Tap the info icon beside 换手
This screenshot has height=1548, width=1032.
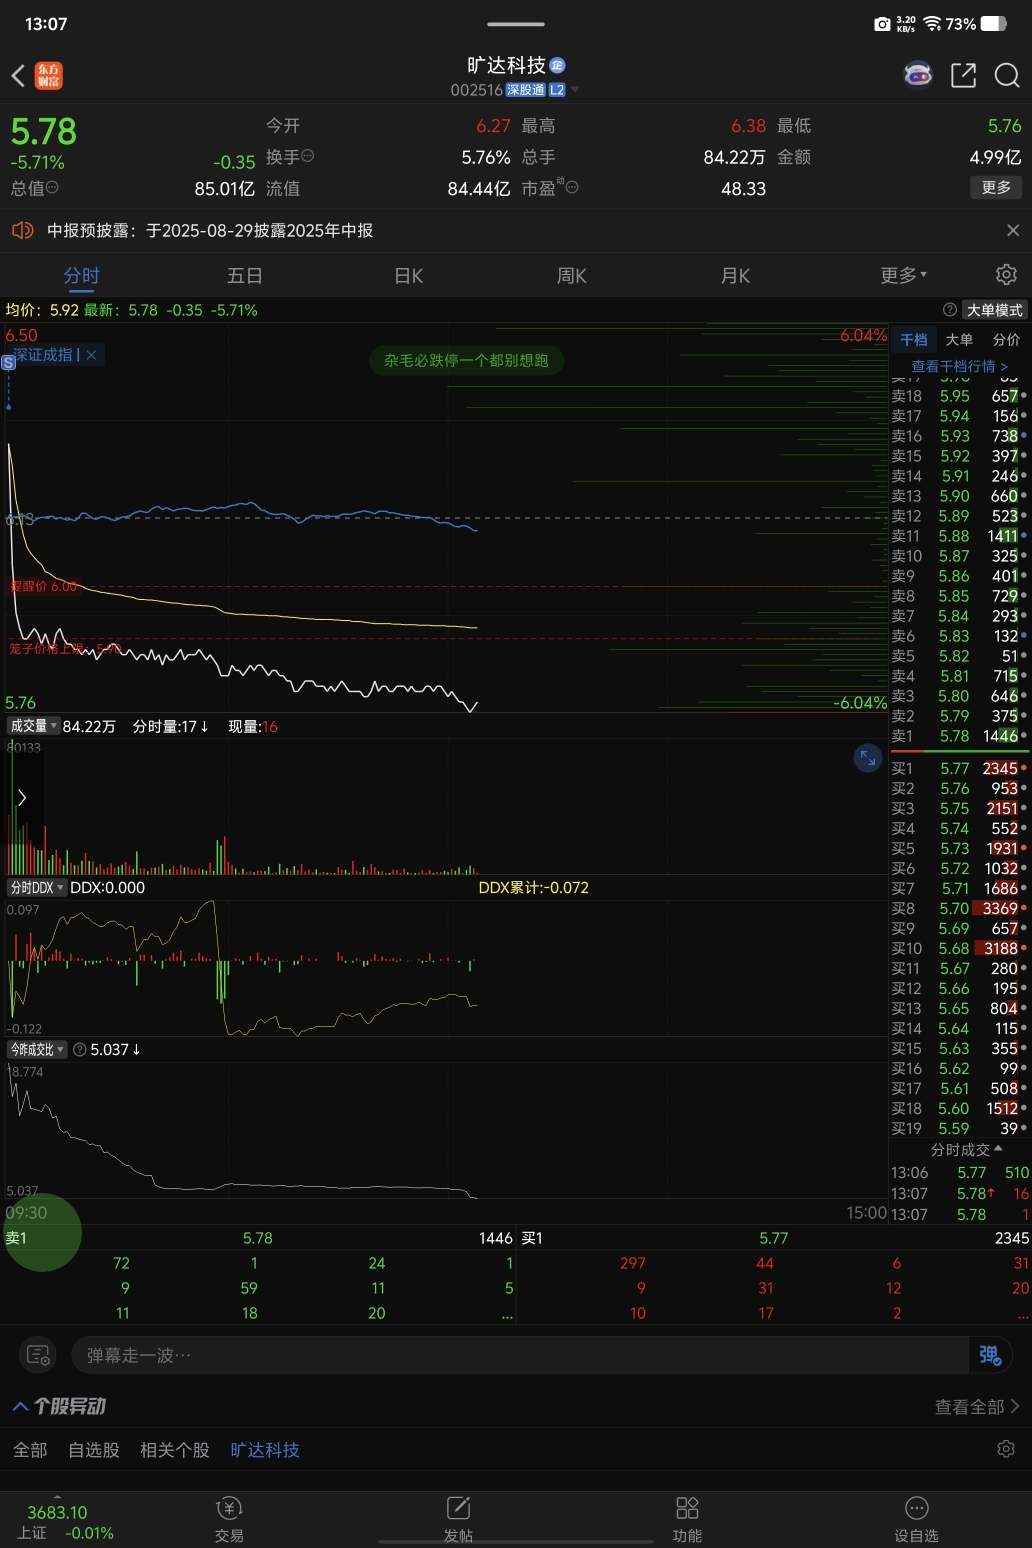[x=308, y=156]
